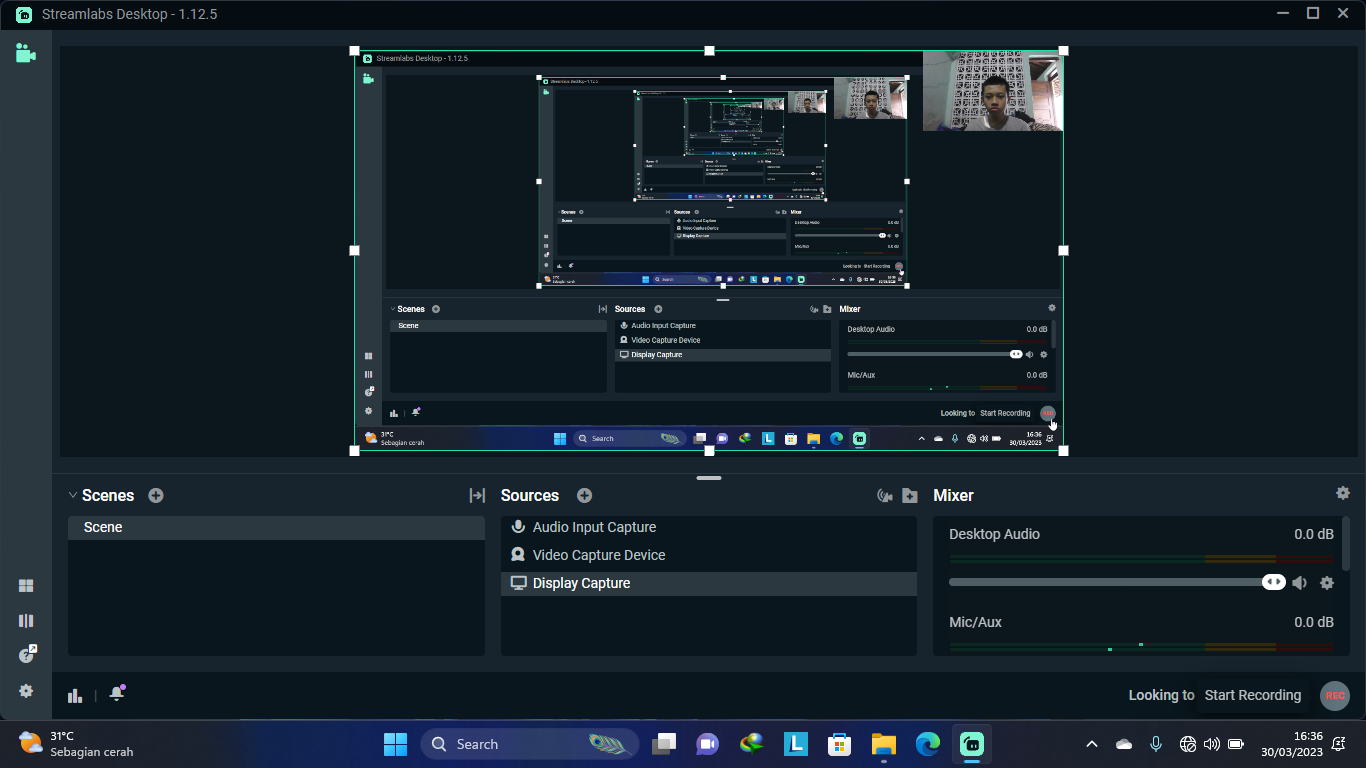The height and width of the screenshot is (768, 1366).
Task: Open Microsoft Store from the taskbar
Action: pyautogui.click(x=840, y=744)
